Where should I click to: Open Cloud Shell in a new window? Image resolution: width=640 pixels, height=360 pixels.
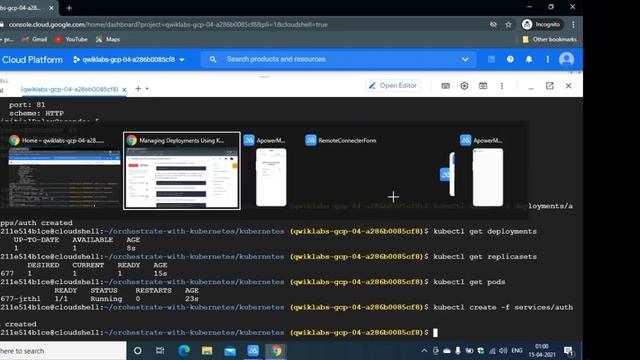pyautogui.click(x=550, y=86)
